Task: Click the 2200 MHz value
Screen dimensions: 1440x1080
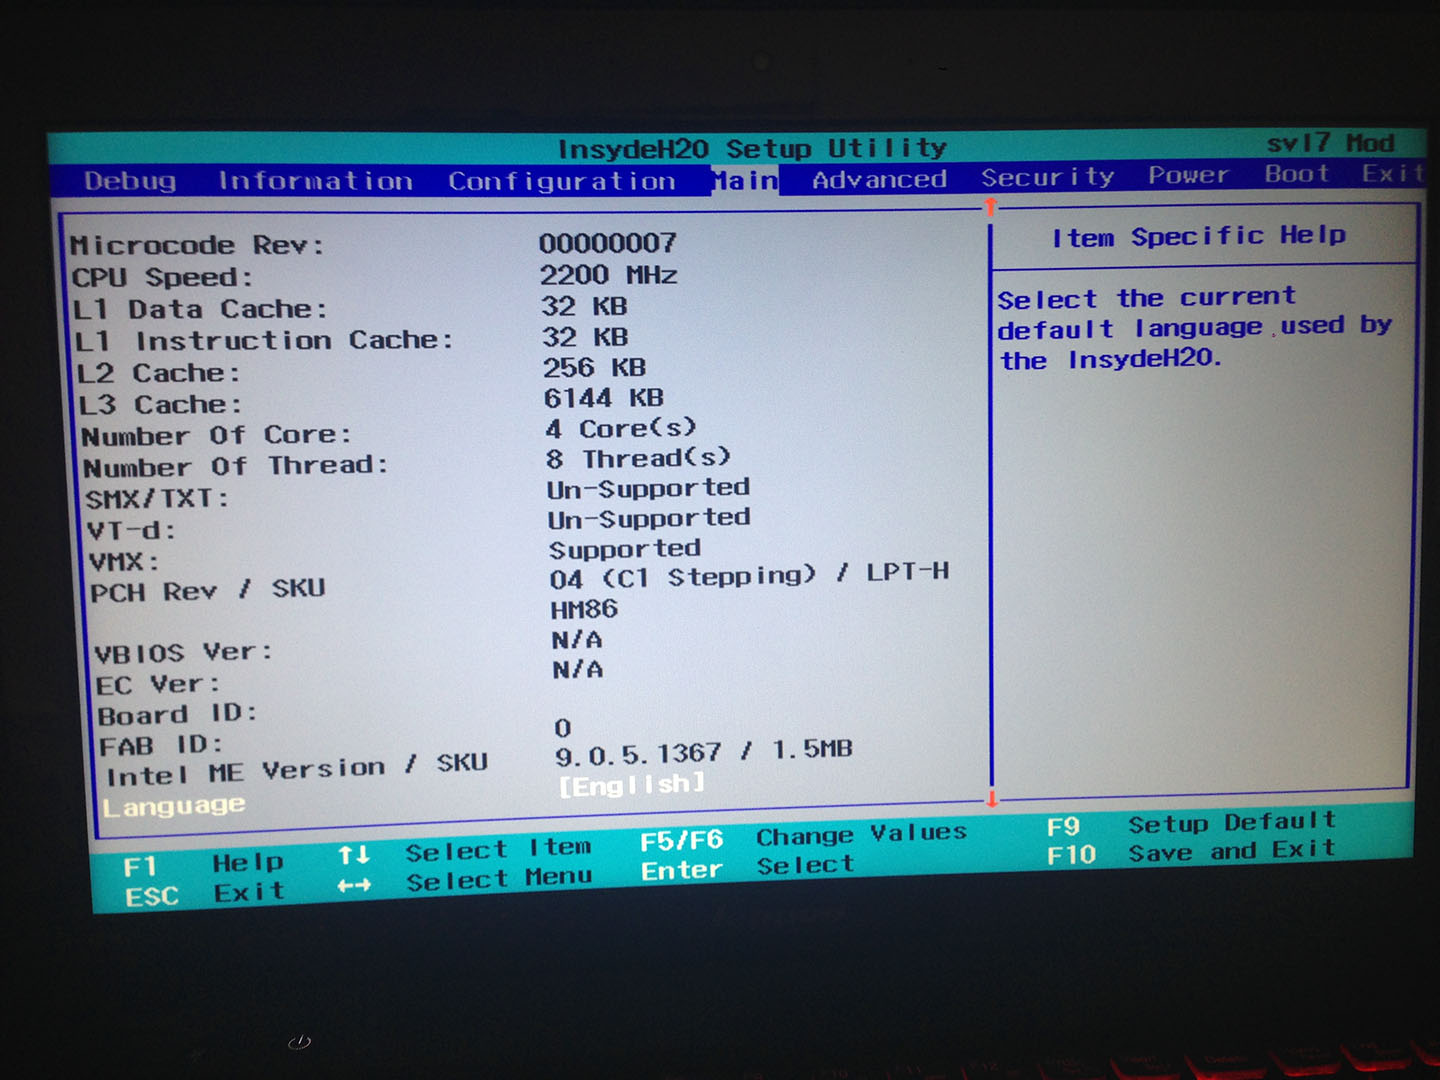Action: click(x=608, y=275)
